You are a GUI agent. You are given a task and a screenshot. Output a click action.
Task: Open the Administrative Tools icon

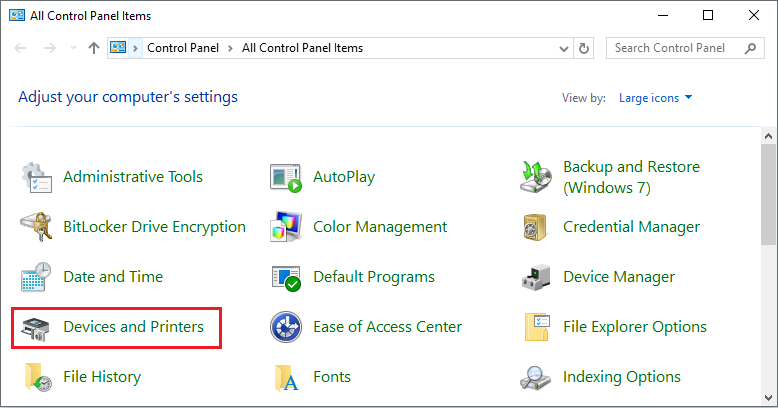click(37, 177)
